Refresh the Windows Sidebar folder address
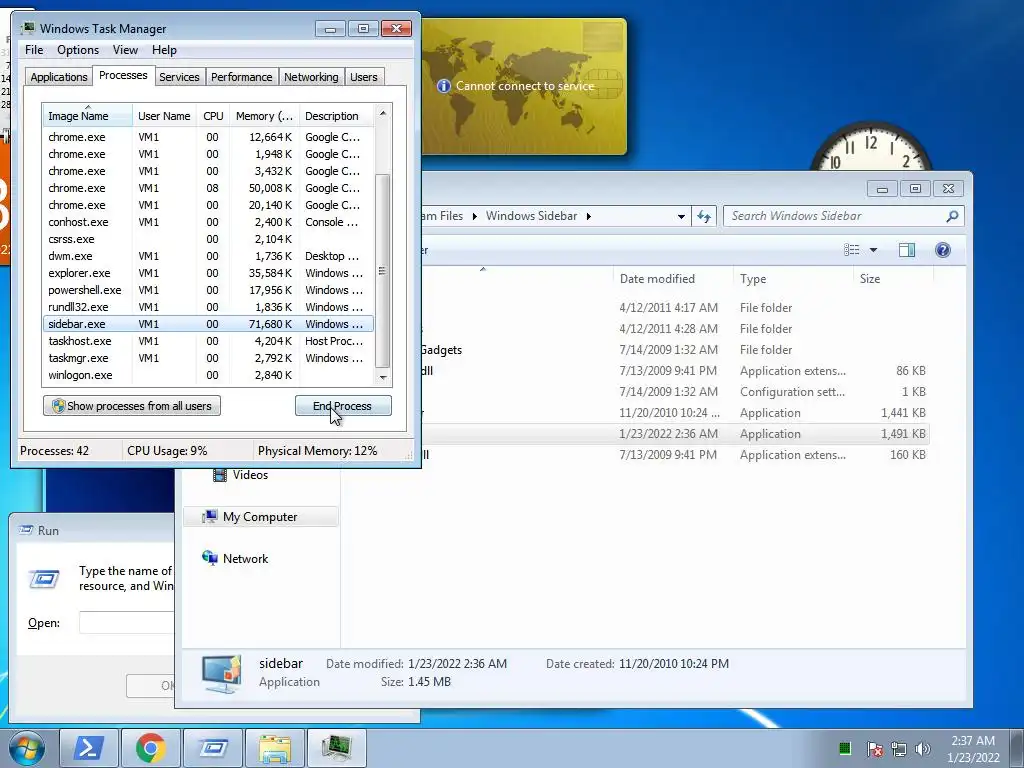This screenshot has width=1024, height=768. 703,216
